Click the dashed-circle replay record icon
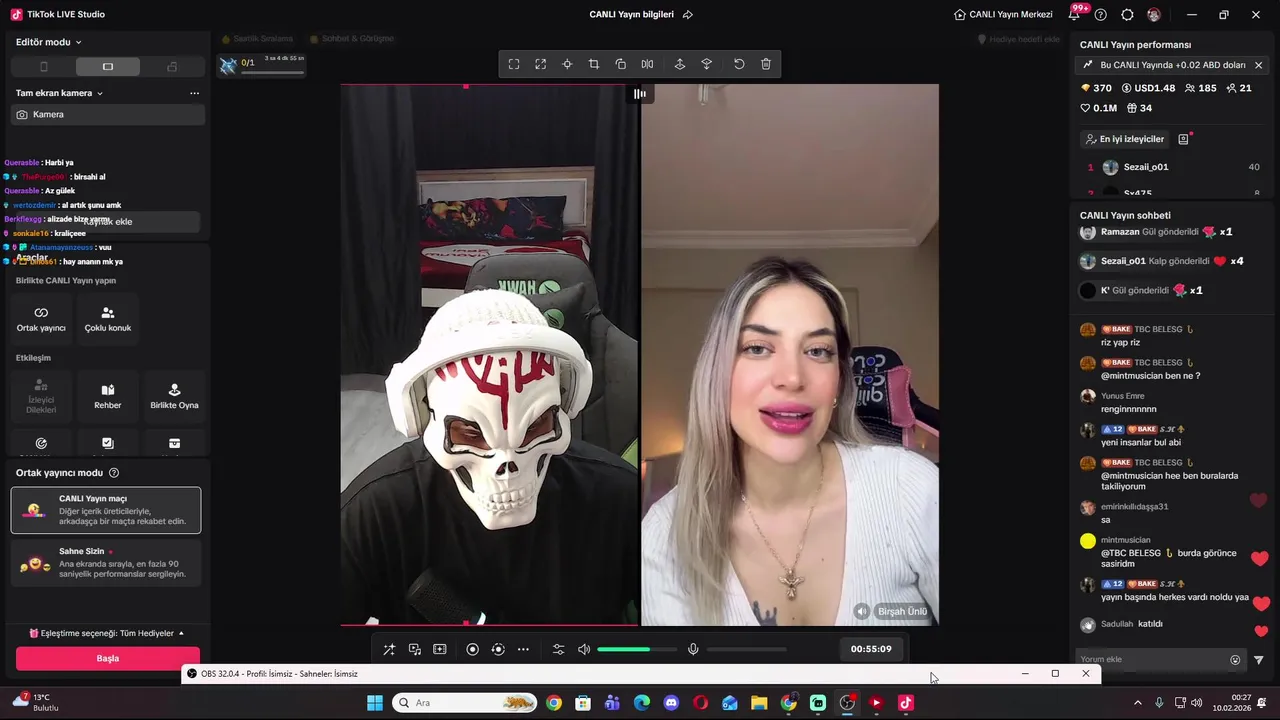The width and height of the screenshot is (1280, 720). pyautogui.click(x=498, y=649)
